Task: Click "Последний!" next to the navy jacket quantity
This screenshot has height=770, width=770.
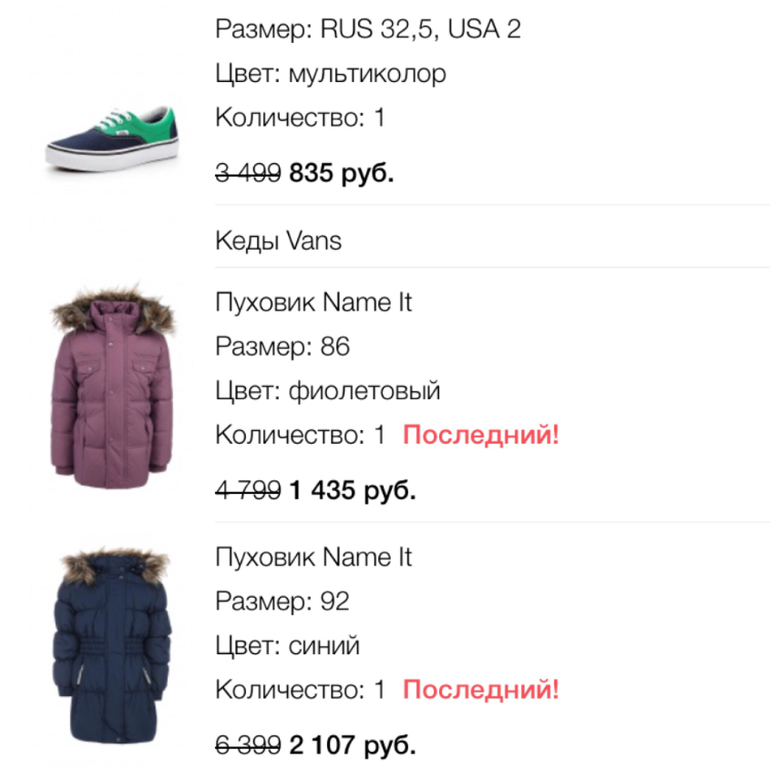Action: click(x=481, y=689)
